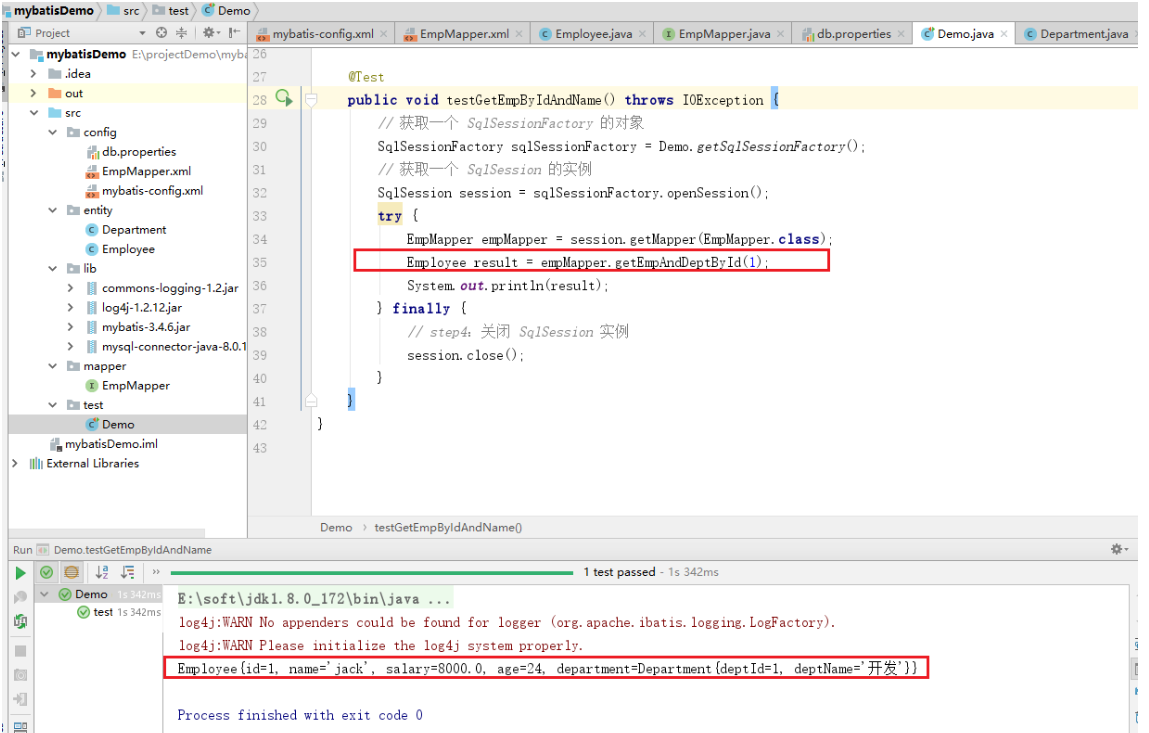Viewport: 1149px width, 733px height.
Task: Click the dump threads camera icon
Action: [x=21, y=674]
